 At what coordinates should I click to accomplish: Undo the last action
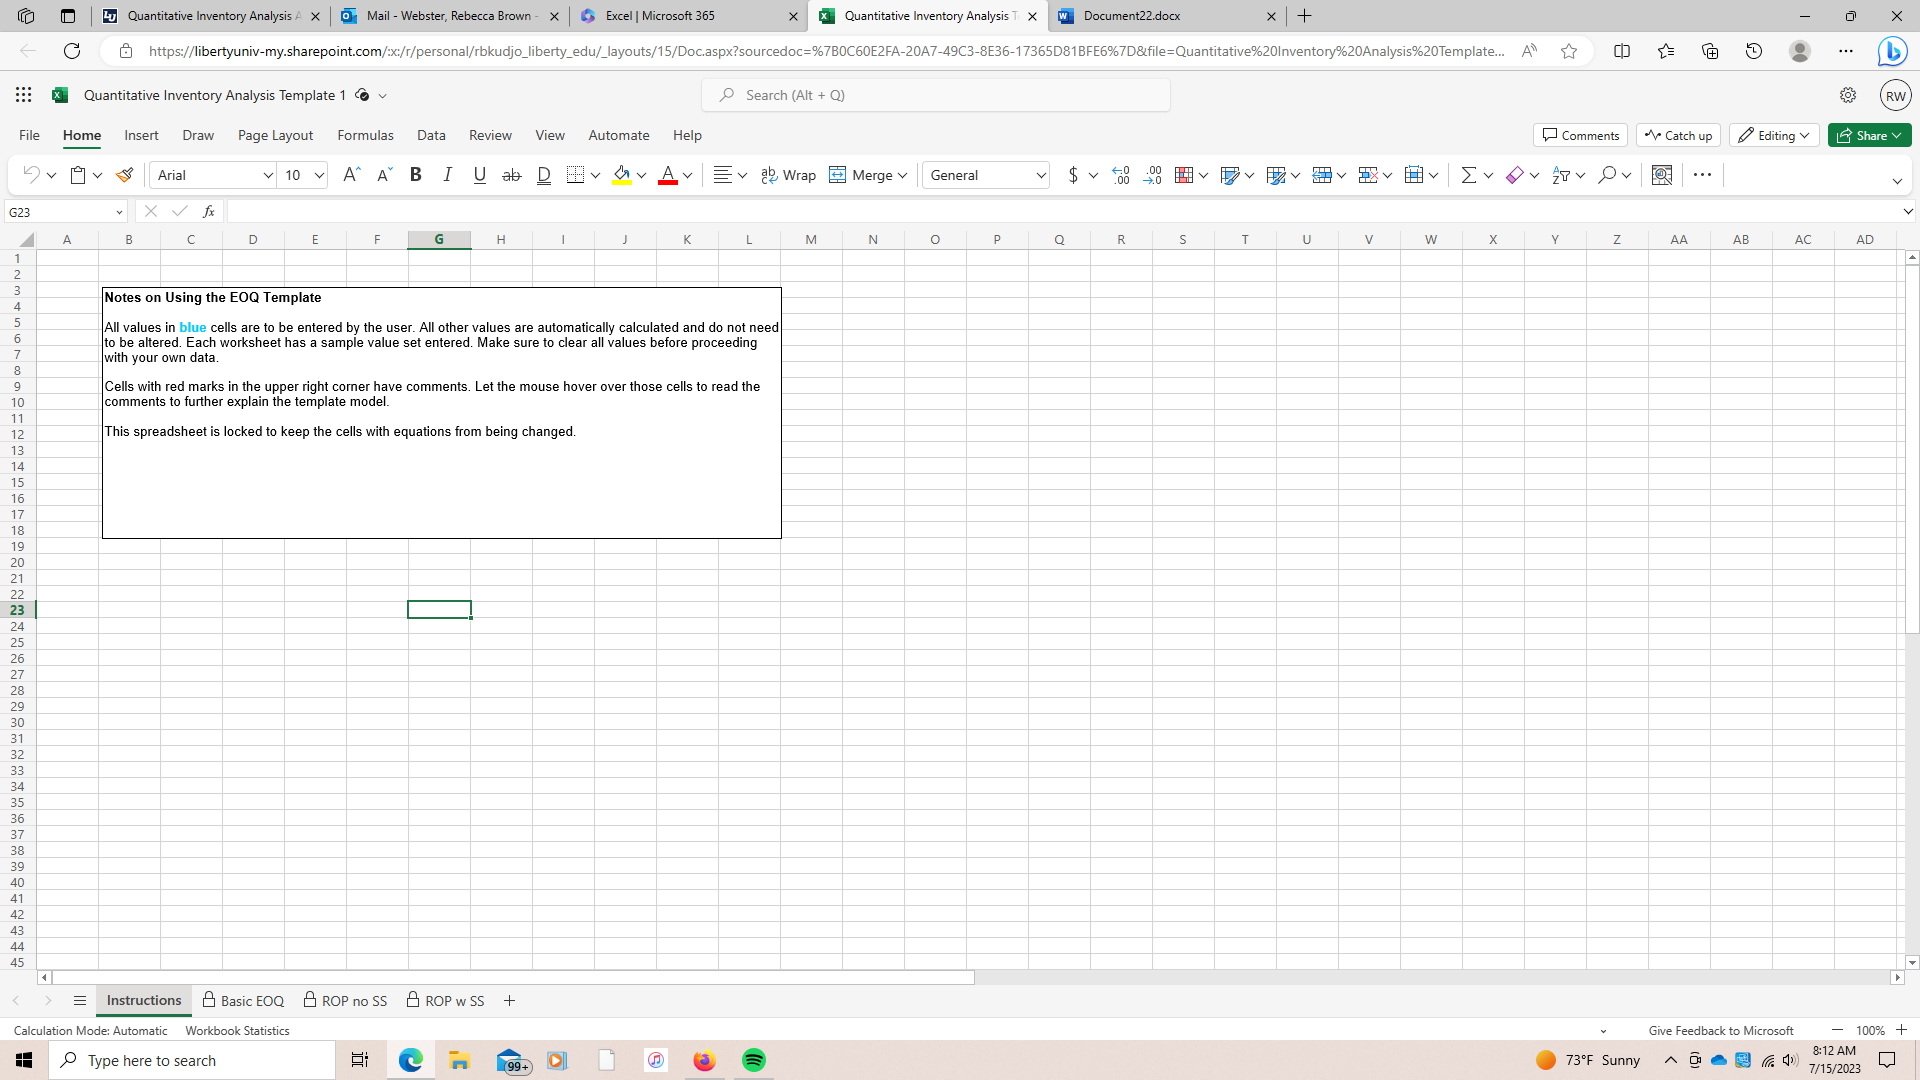pyautogui.click(x=31, y=175)
